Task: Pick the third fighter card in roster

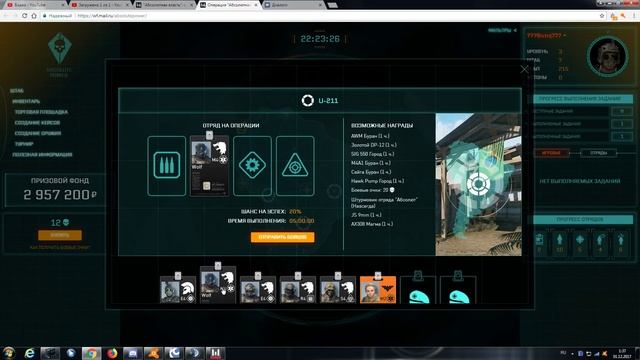Action: pyautogui.click(x=258, y=289)
